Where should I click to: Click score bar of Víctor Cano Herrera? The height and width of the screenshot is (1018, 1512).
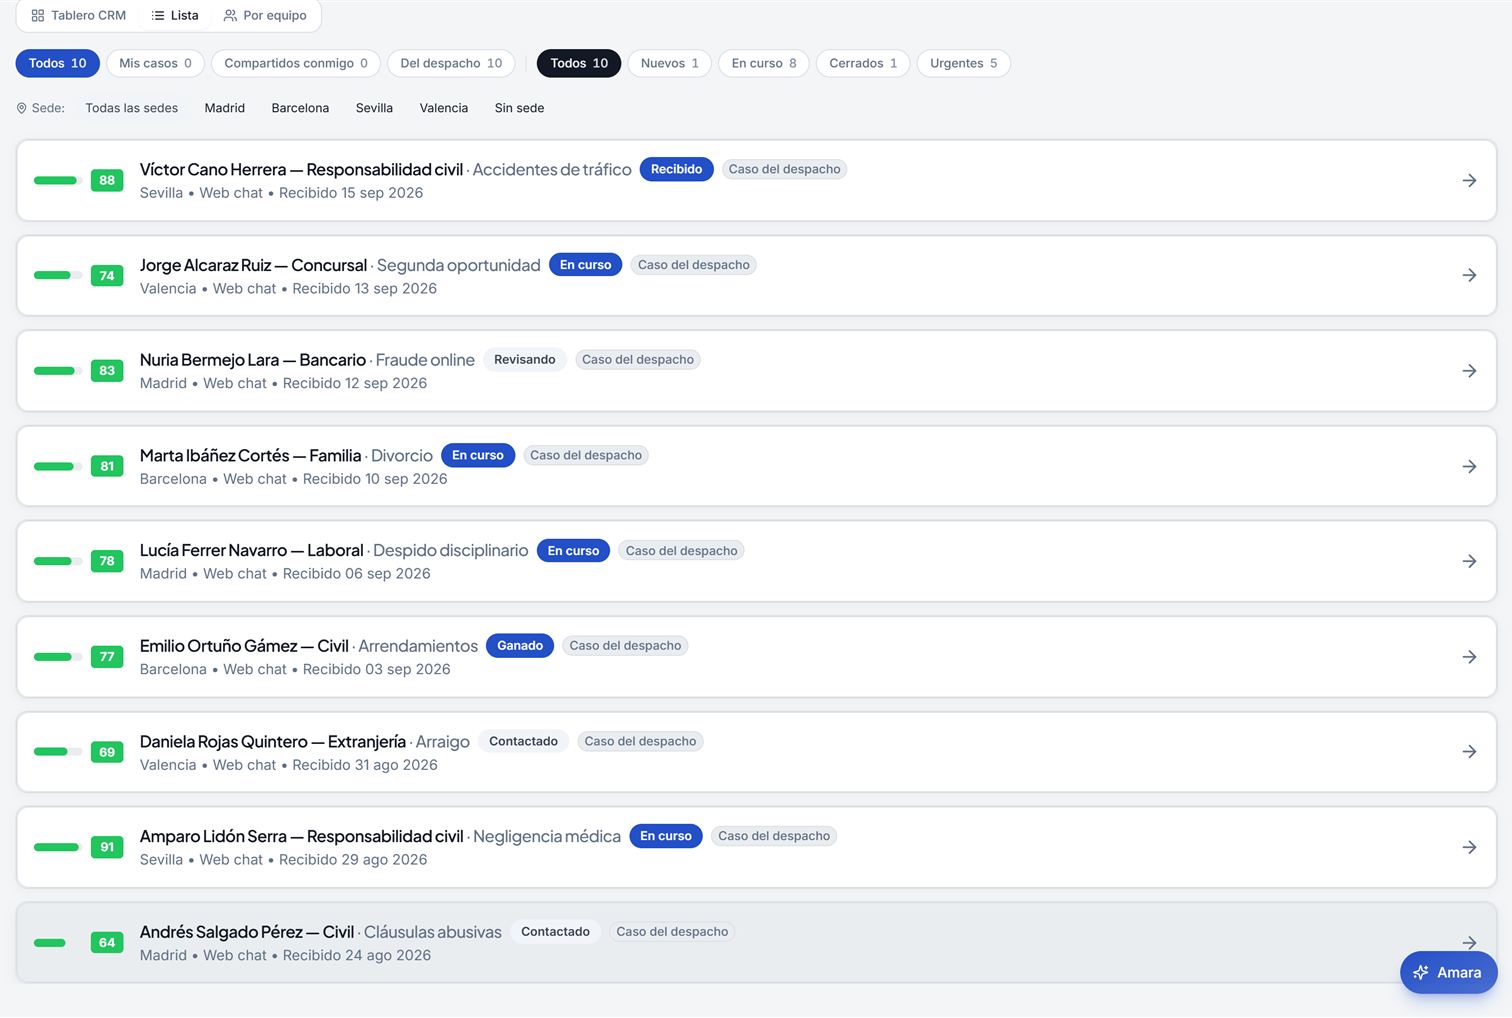click(58, 181)
